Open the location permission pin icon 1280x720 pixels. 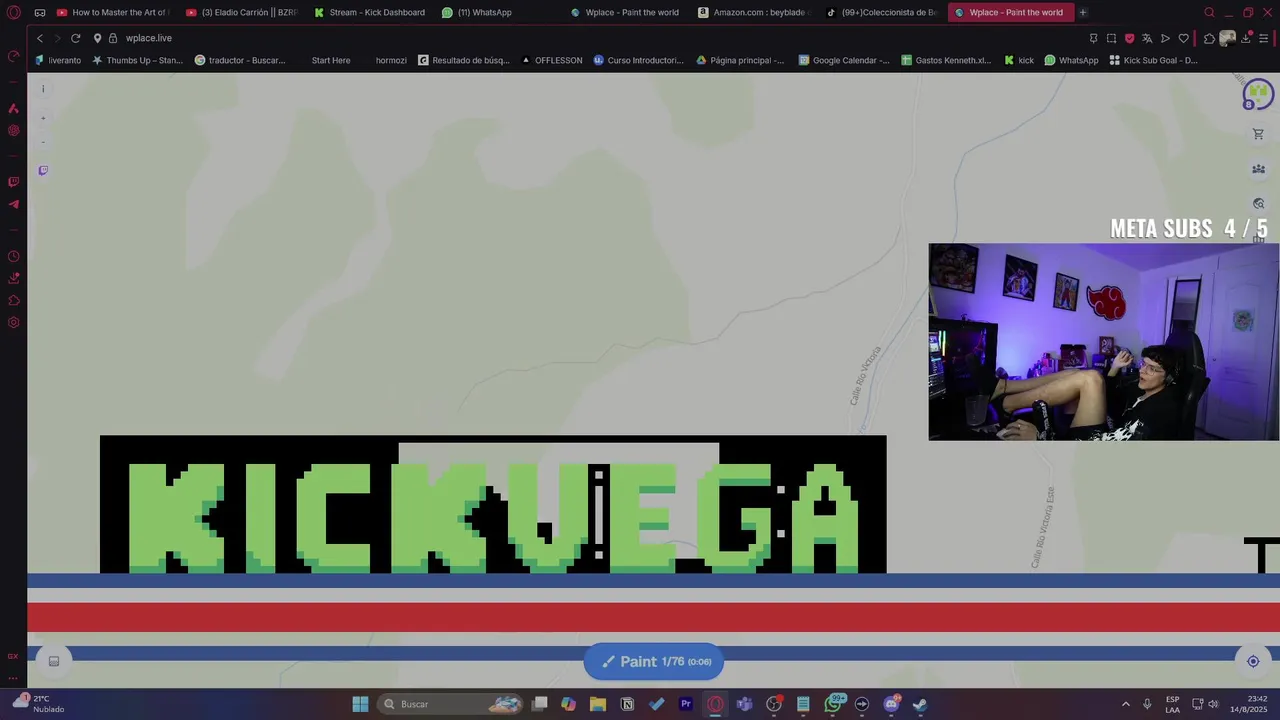(x=97, y=38)
